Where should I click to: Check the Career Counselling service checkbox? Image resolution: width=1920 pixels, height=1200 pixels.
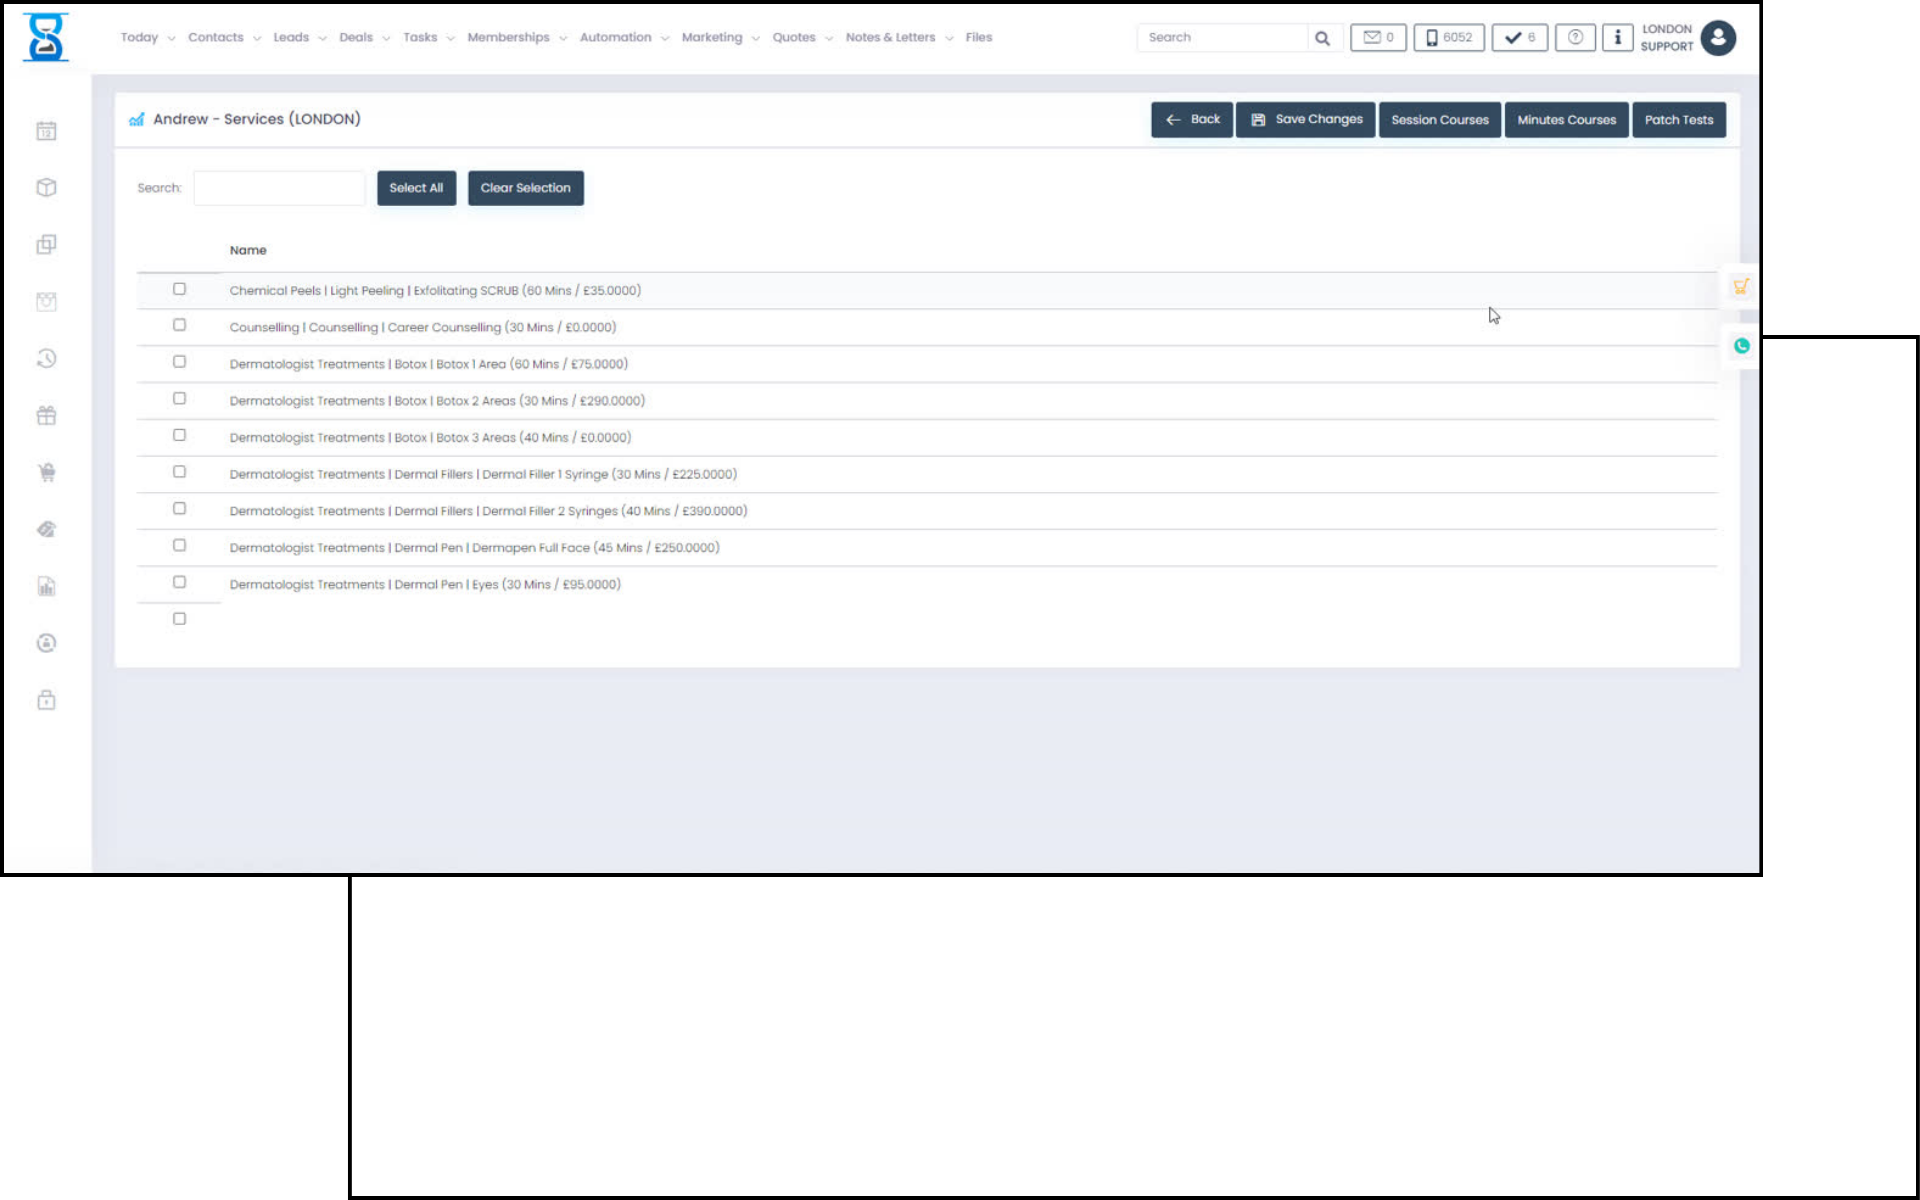point(179,325)
